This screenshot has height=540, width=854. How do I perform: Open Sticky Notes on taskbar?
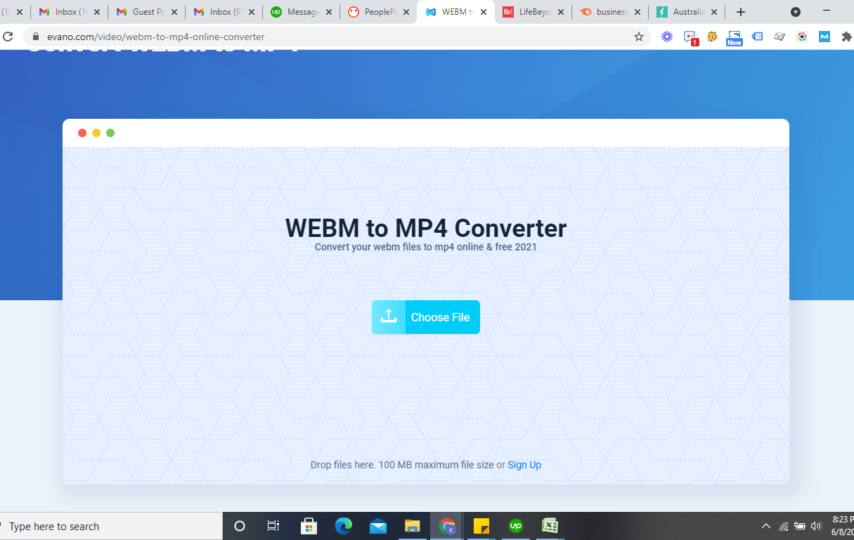click(481, 526)
